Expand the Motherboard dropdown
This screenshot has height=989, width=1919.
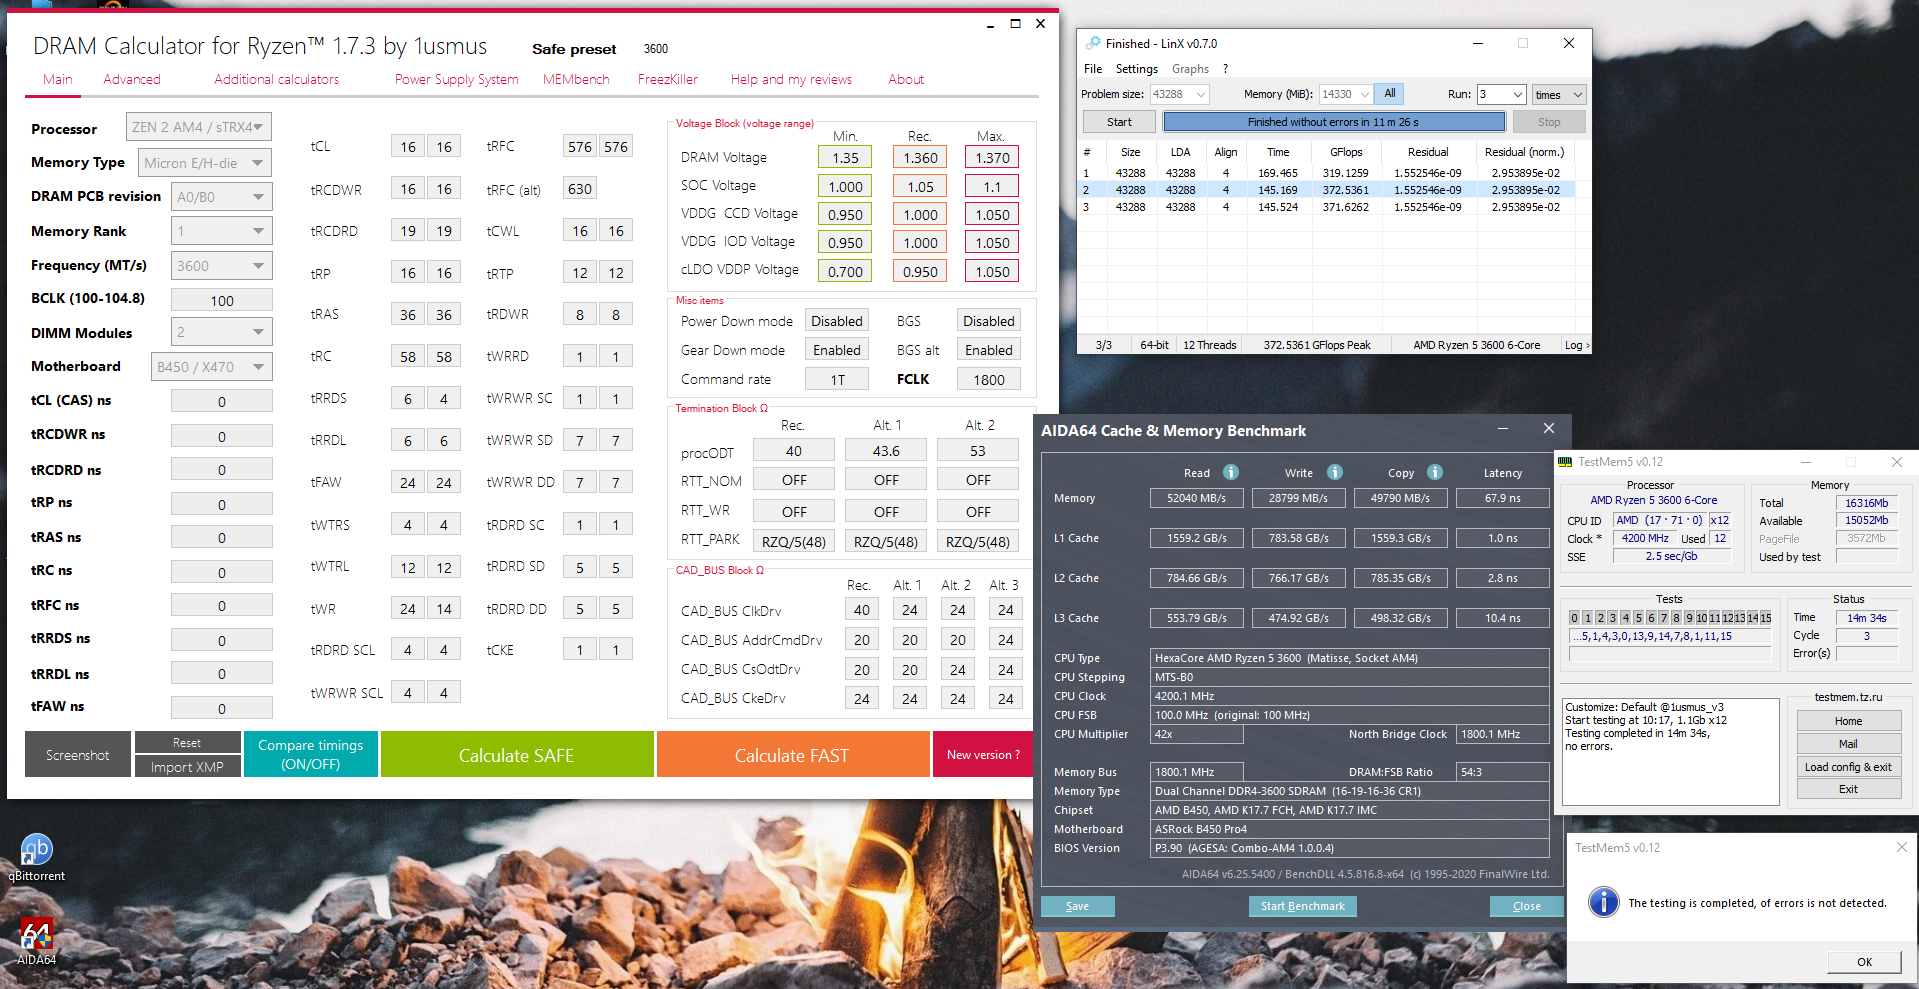tap(211, 367)
